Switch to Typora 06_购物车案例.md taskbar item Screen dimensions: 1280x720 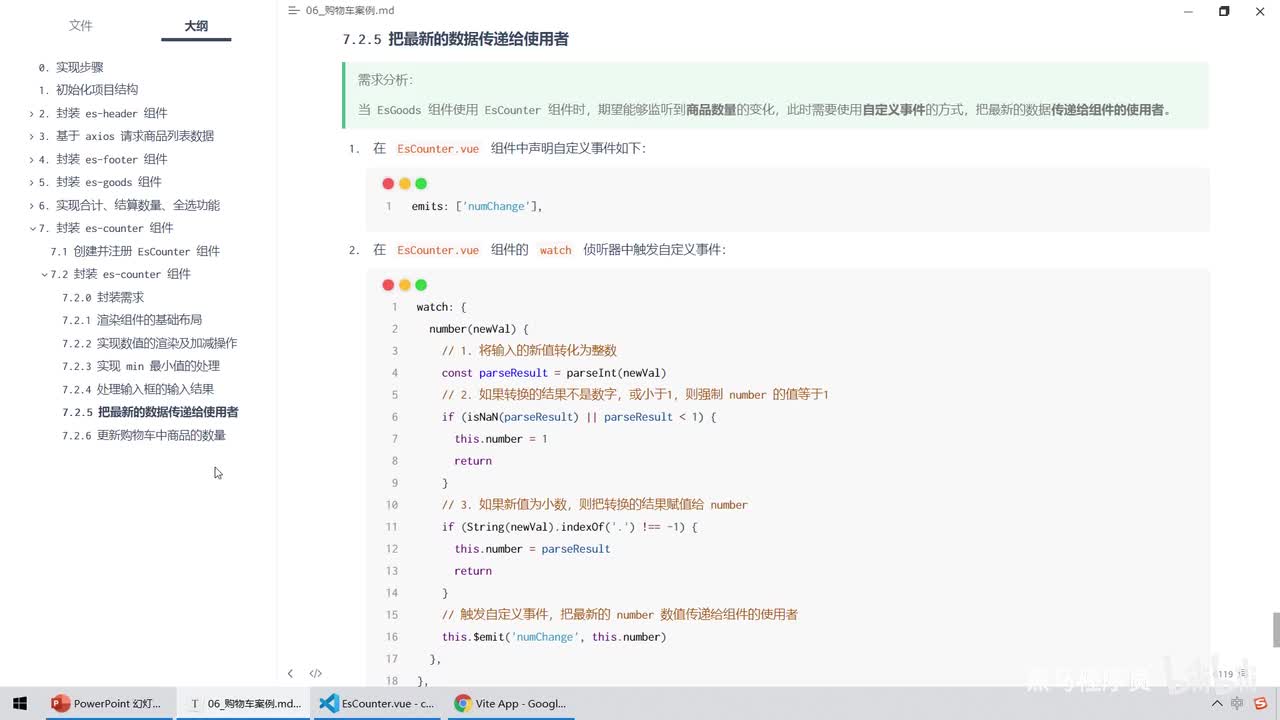point(245,704)
